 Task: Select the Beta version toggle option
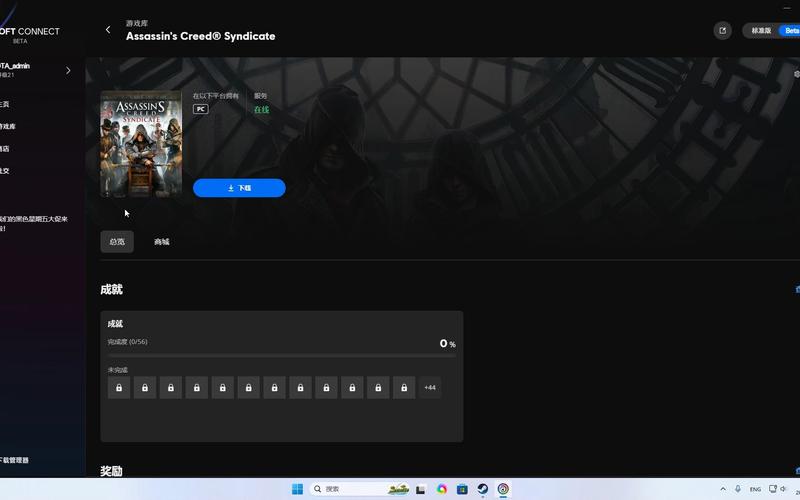click(x=791, y=31)
